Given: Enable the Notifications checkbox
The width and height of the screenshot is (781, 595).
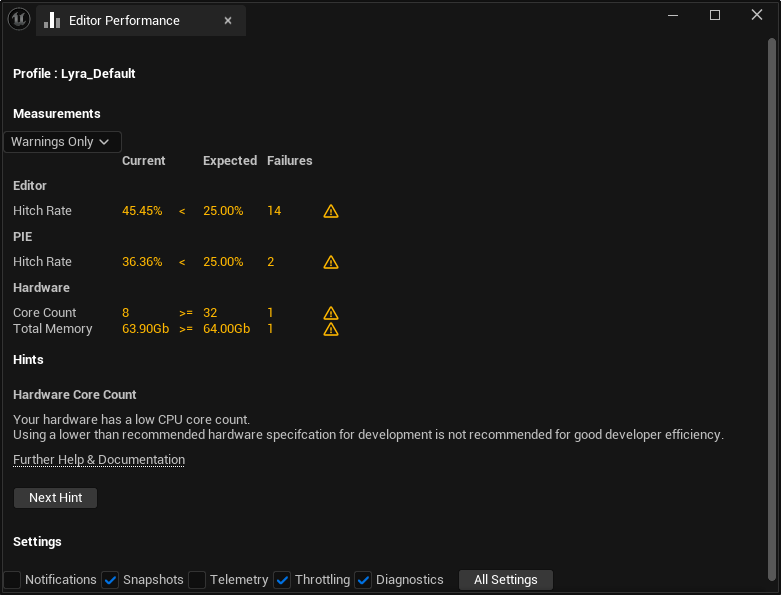Looking at the screenshot, I should click(12, 580).
